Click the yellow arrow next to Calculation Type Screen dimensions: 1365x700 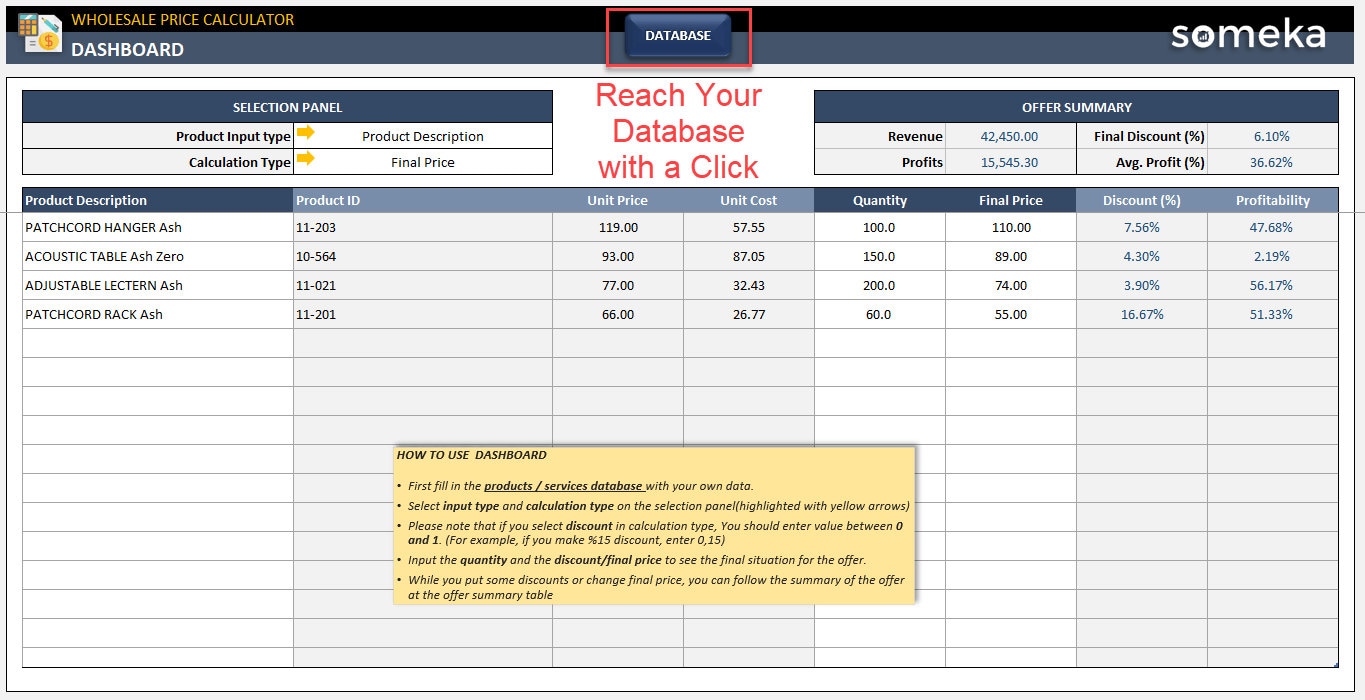307,161
